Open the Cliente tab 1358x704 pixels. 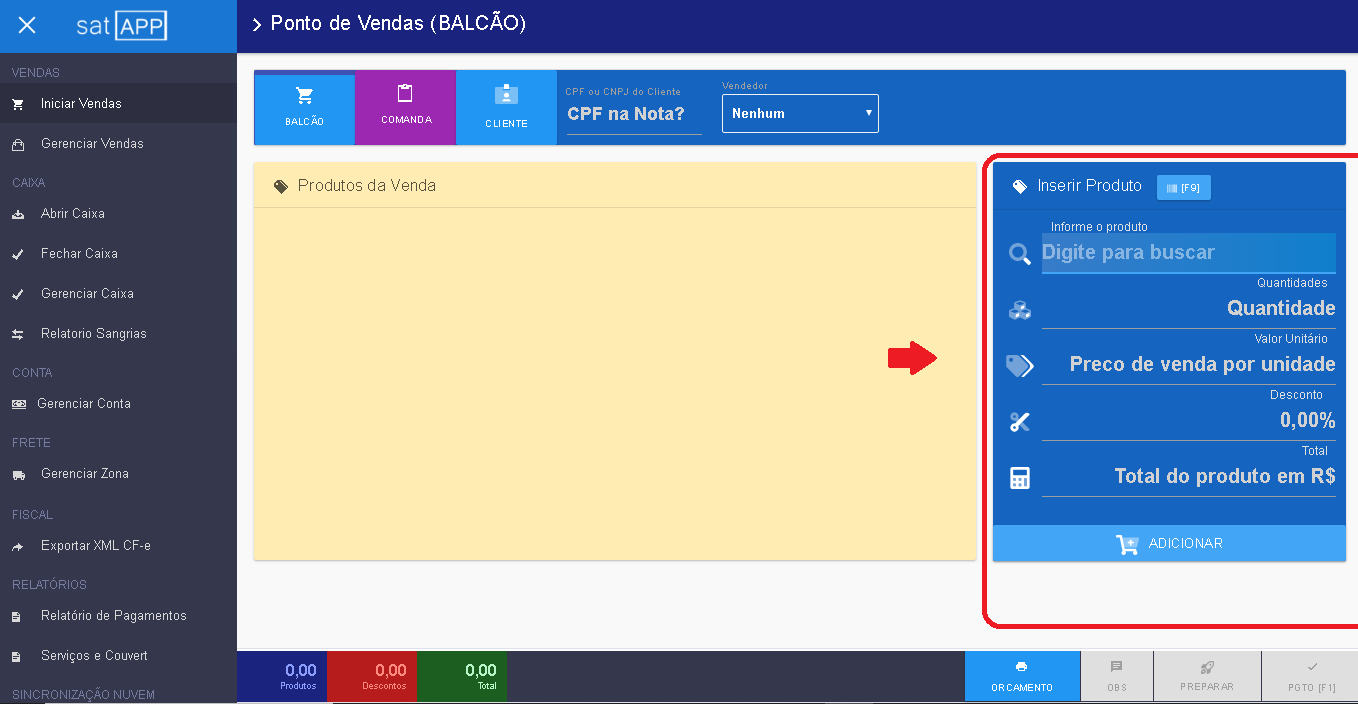506,108
